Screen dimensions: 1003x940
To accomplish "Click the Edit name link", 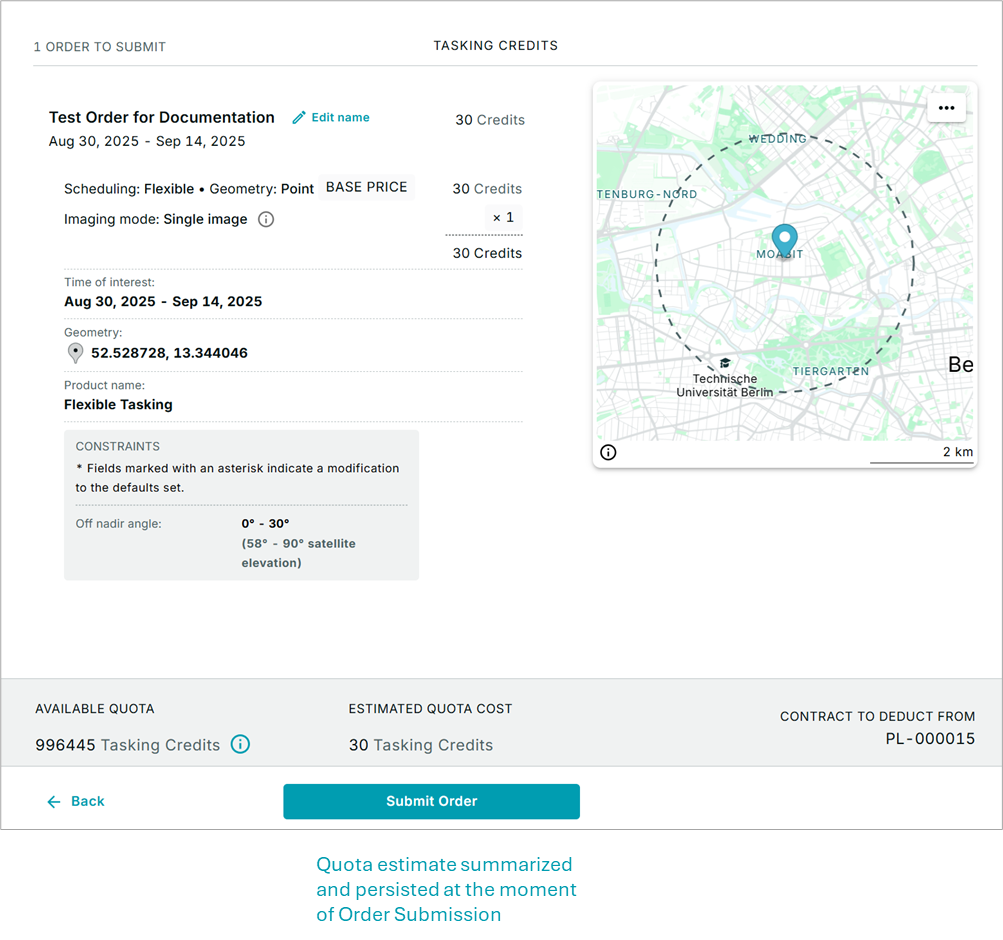I will [x=340, y=118].
